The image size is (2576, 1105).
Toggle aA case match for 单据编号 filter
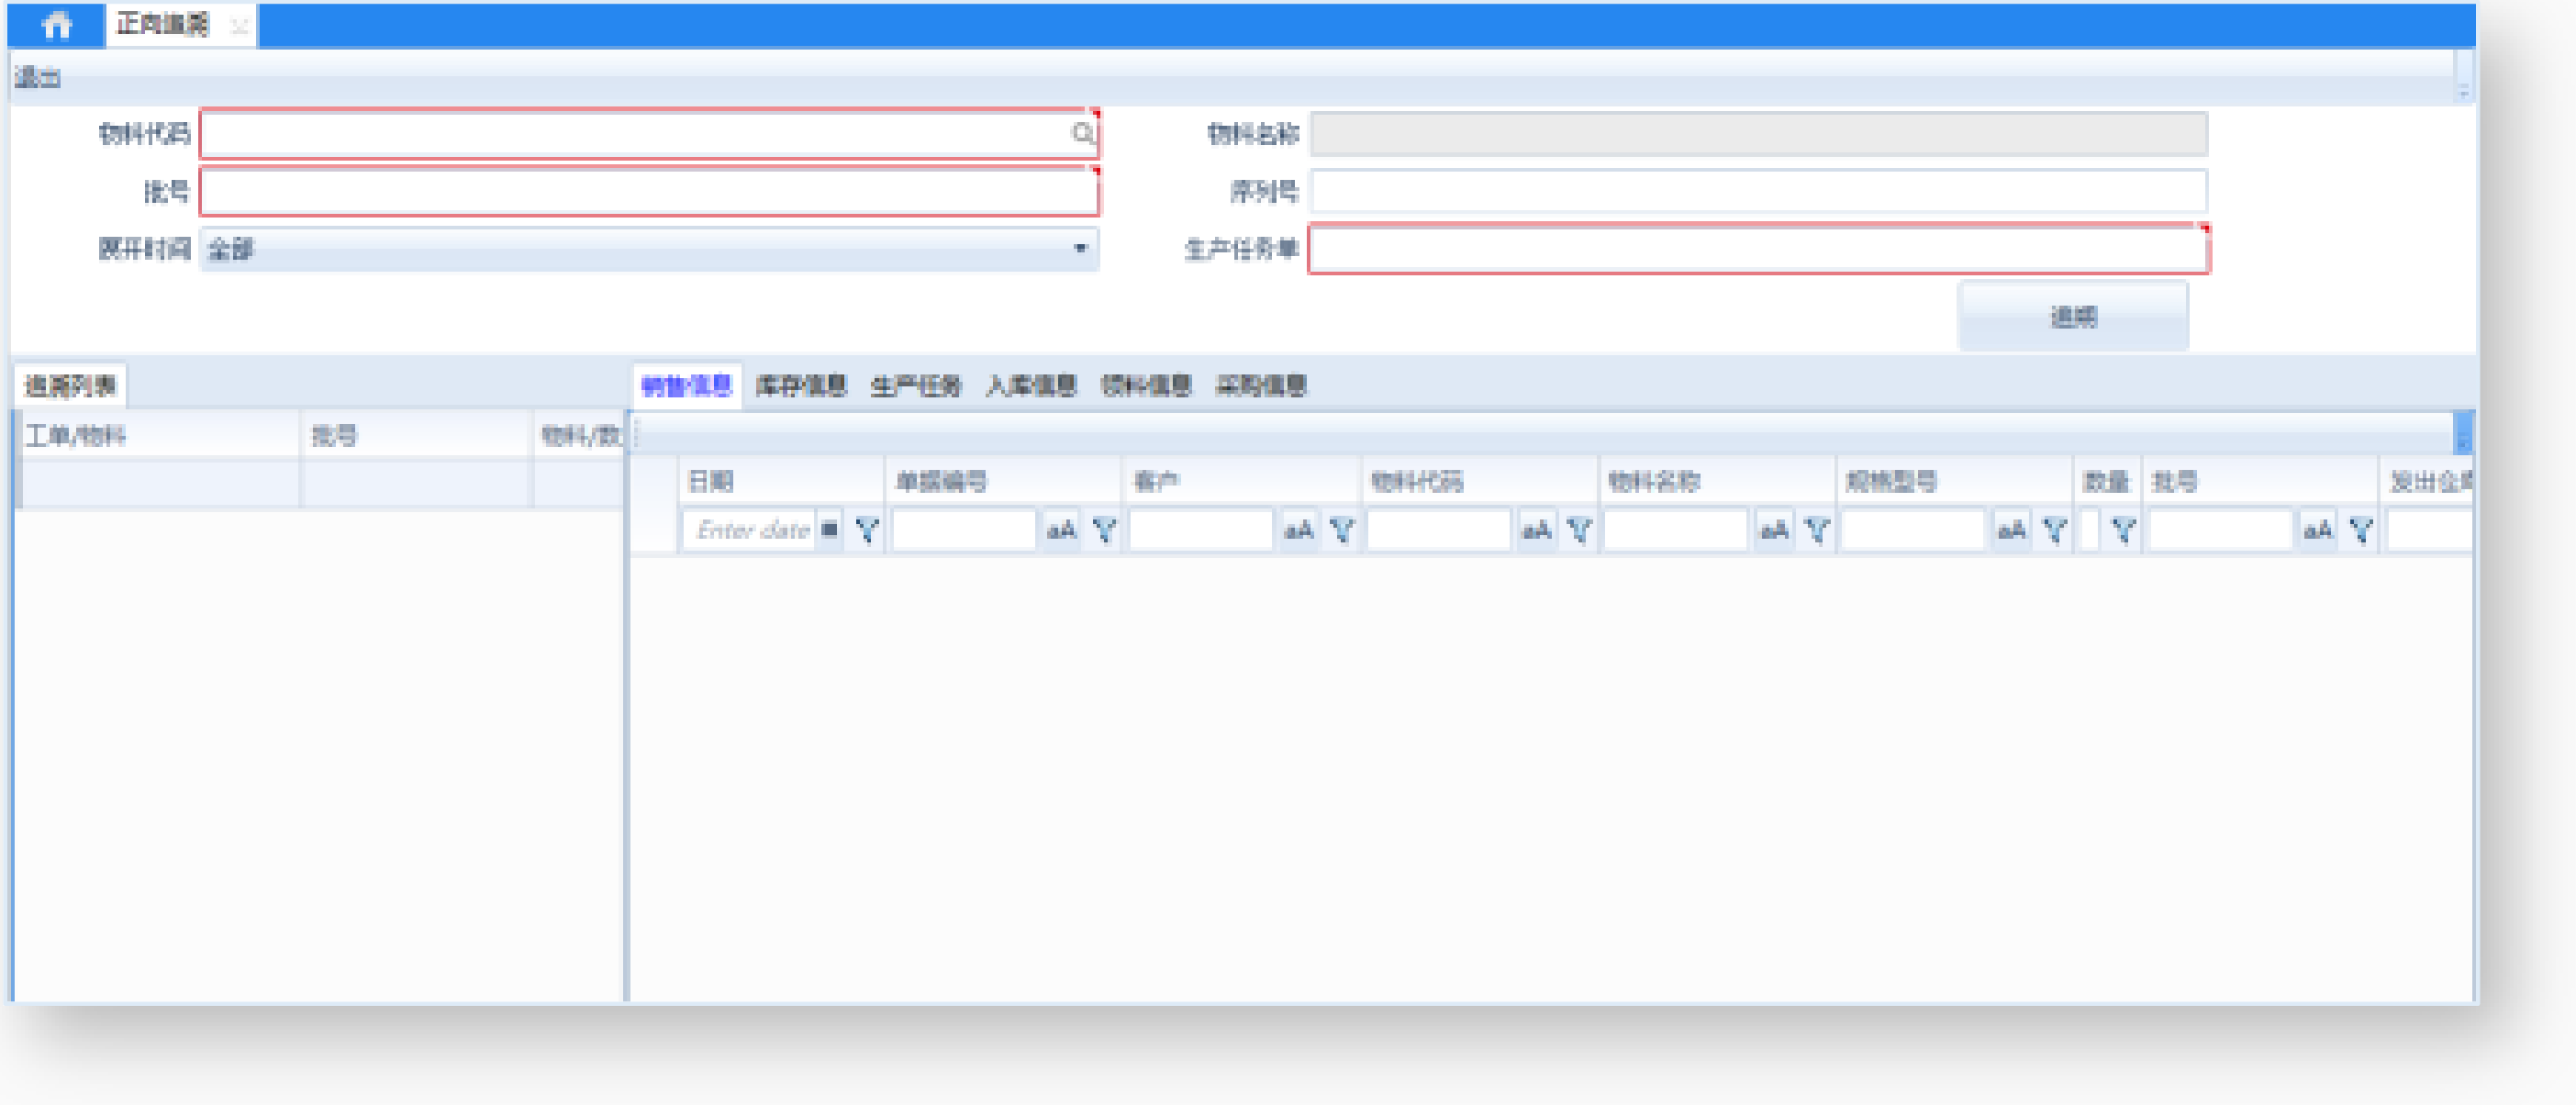[1061, 530]
